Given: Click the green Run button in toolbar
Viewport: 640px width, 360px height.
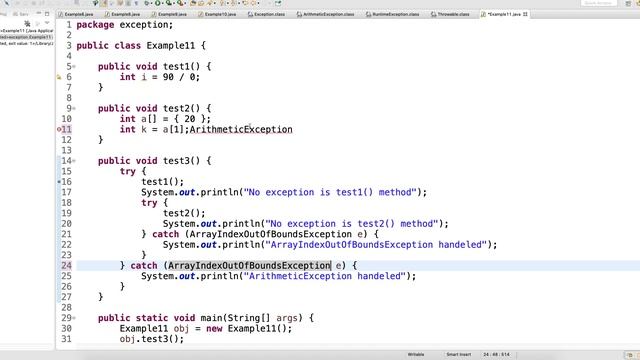Looking at the screenshot, I should point(158,3).
